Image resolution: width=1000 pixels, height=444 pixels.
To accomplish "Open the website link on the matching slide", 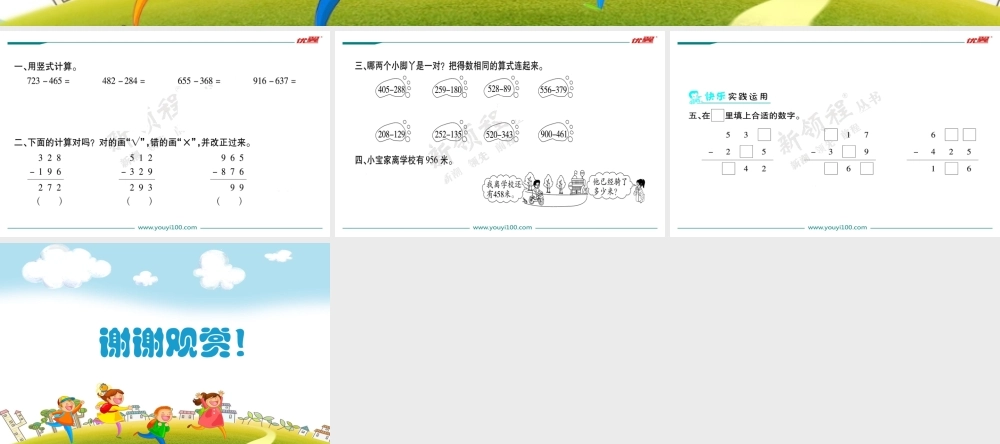I will click(502, 228).
